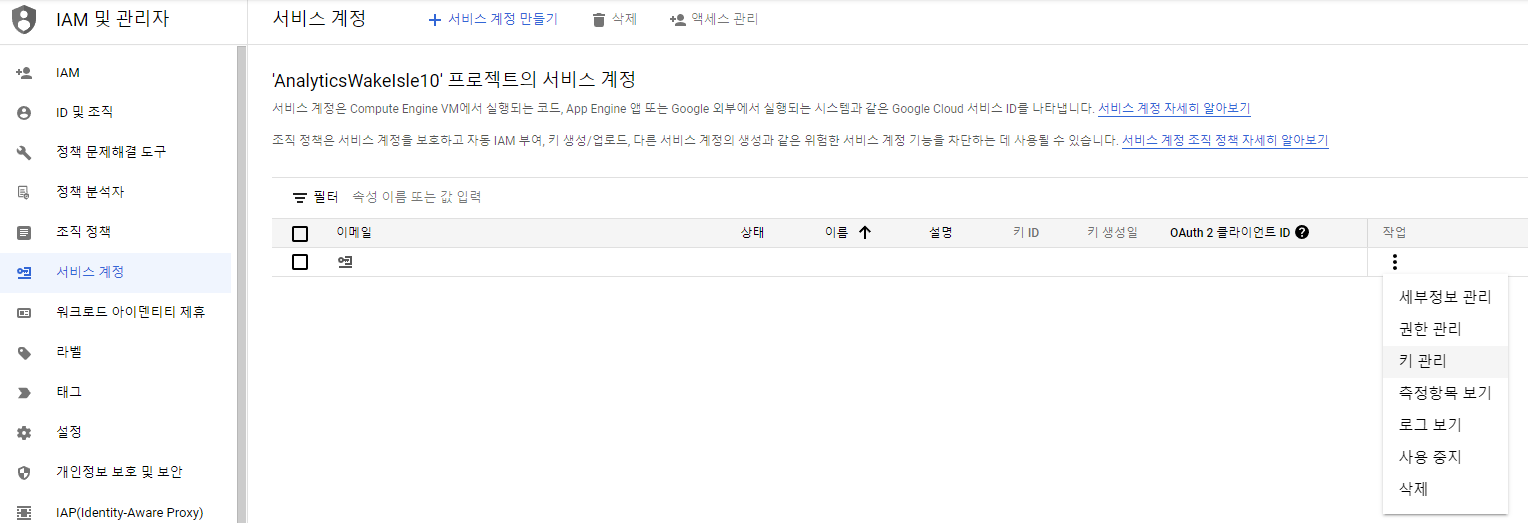This screenshot has width=1528, height=523.
Task: Open IAM person-add icon in sidebar
Action: (x=24, y=72)
